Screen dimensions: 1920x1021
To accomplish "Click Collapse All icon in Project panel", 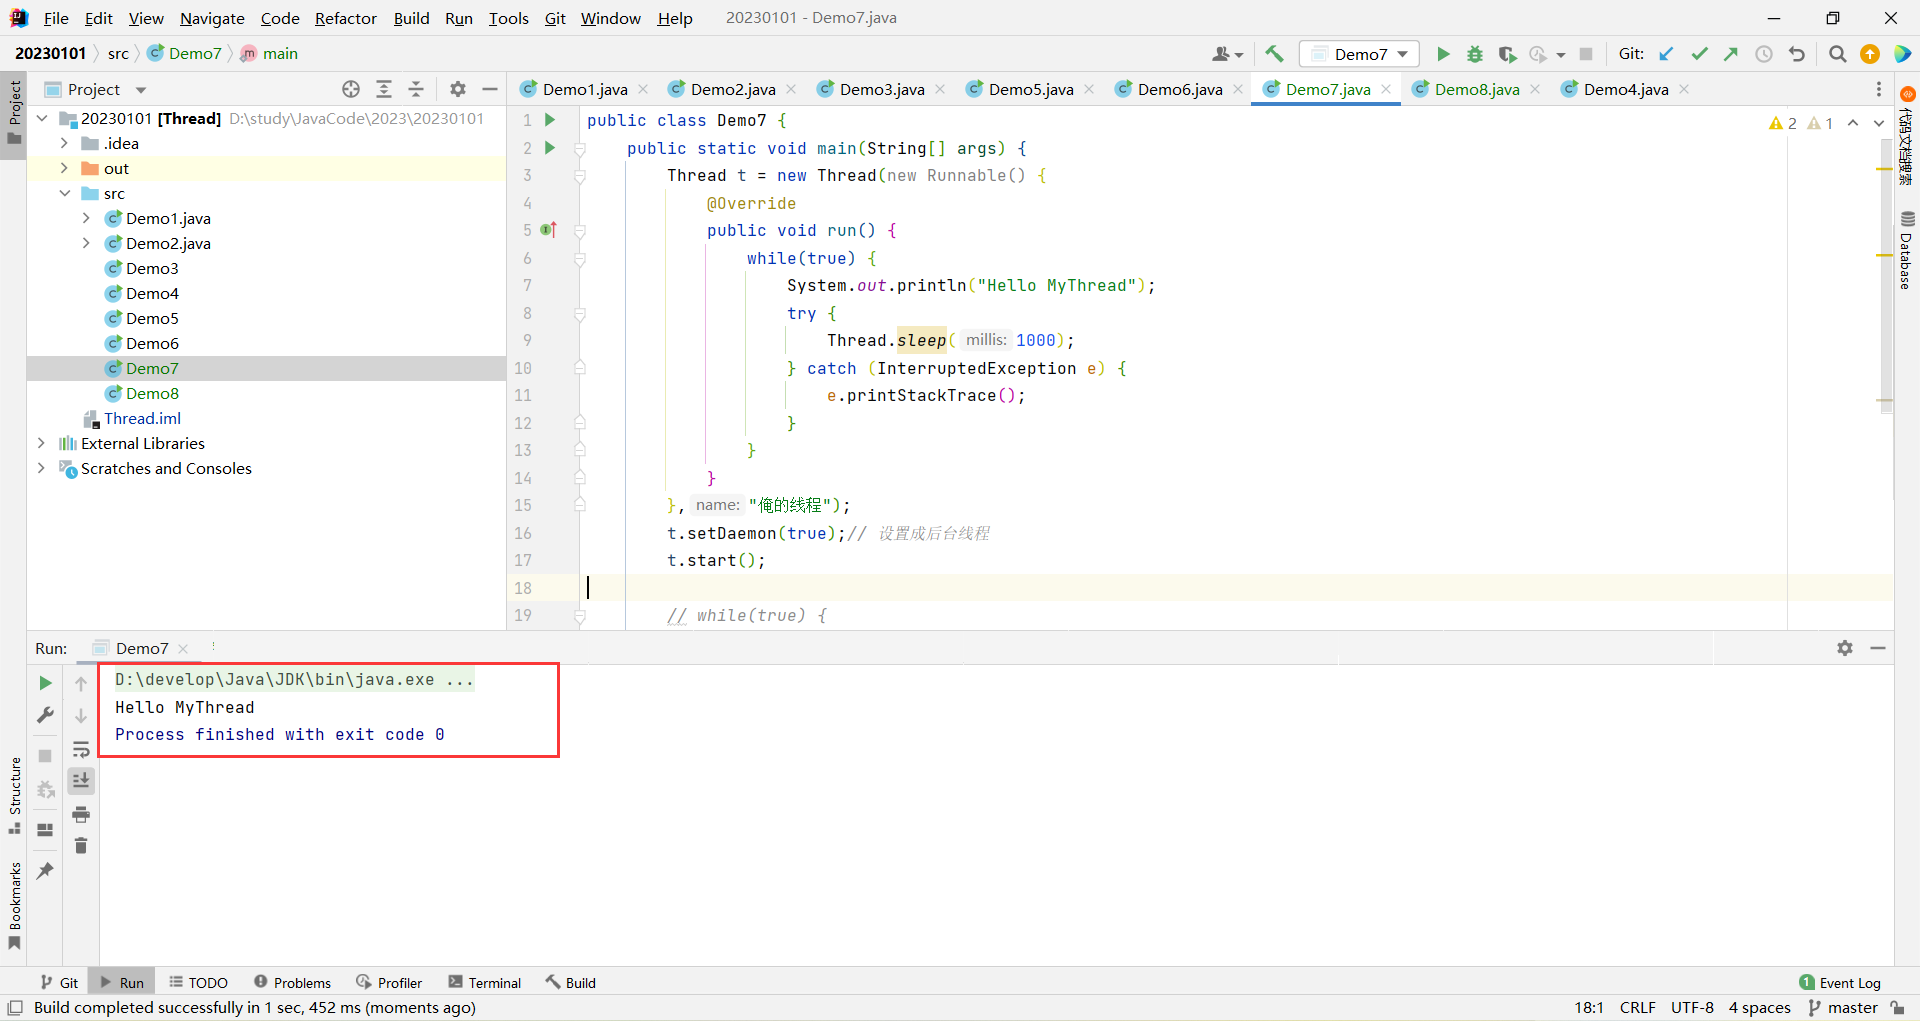I will coord(416,89).
